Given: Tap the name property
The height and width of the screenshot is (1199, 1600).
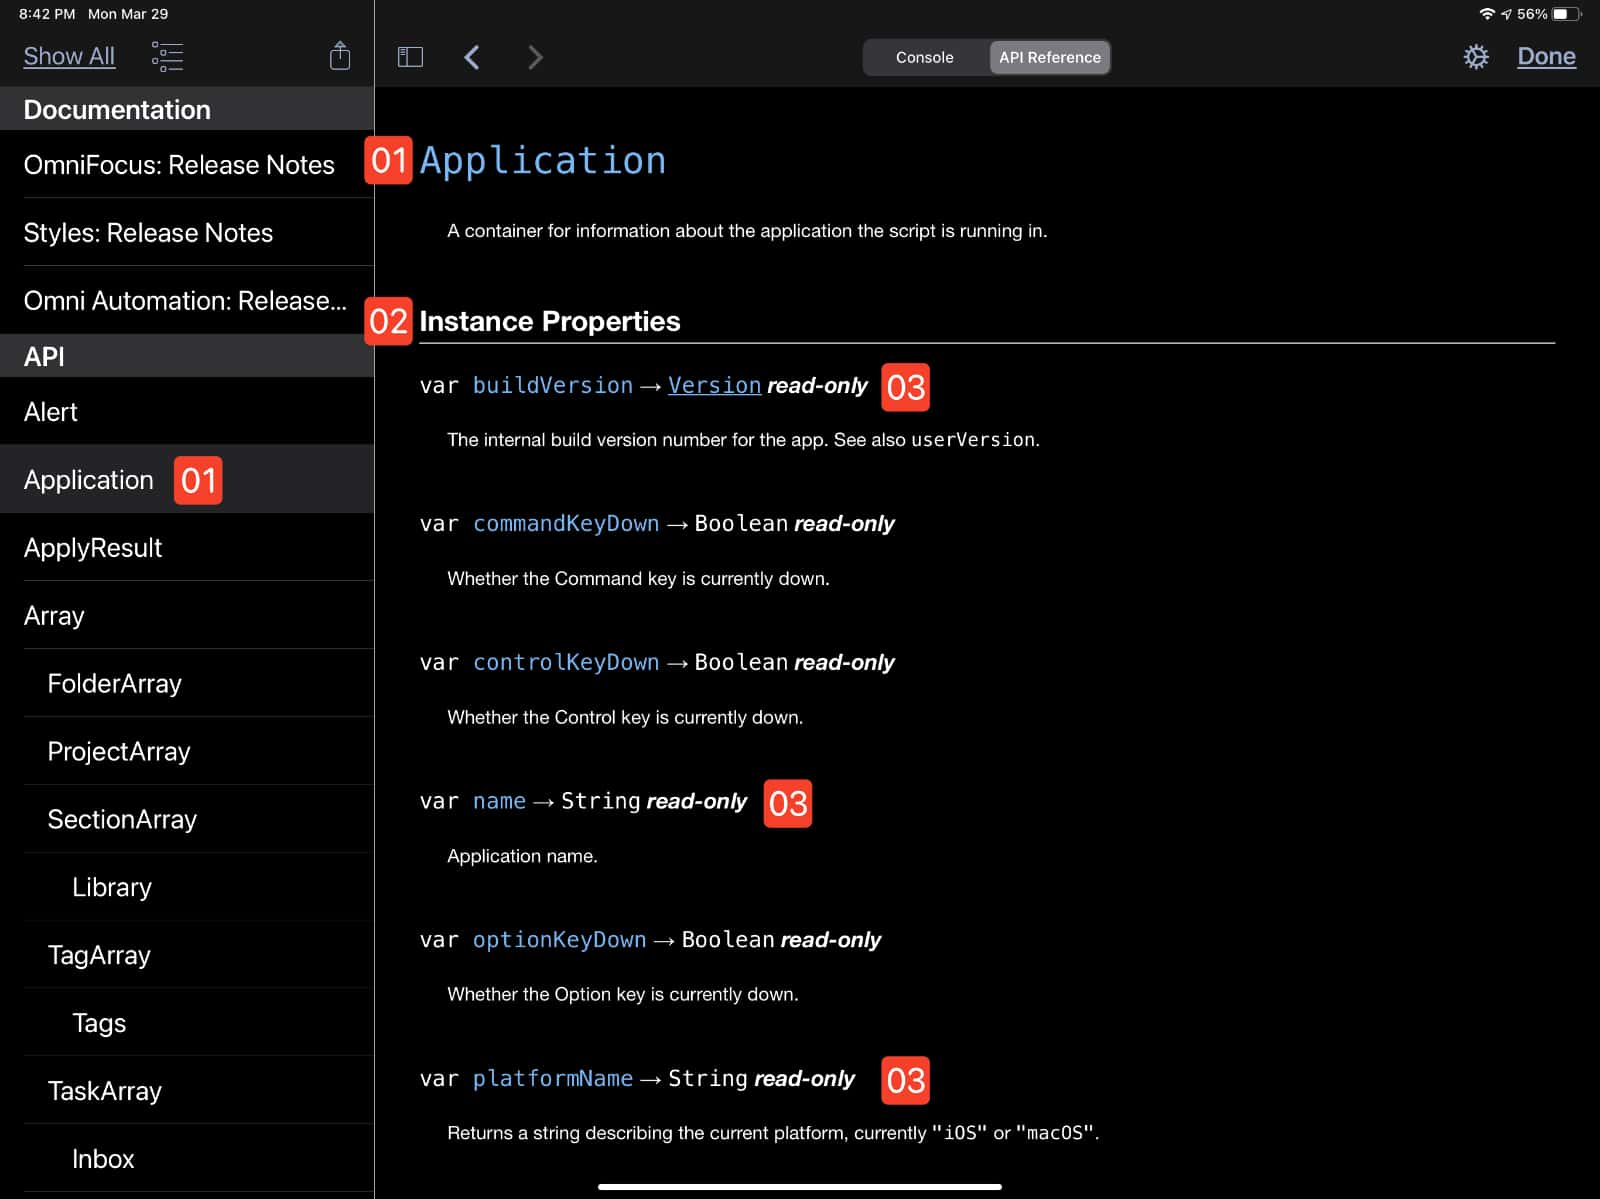Looking at the screenshot, I should 499,801.
